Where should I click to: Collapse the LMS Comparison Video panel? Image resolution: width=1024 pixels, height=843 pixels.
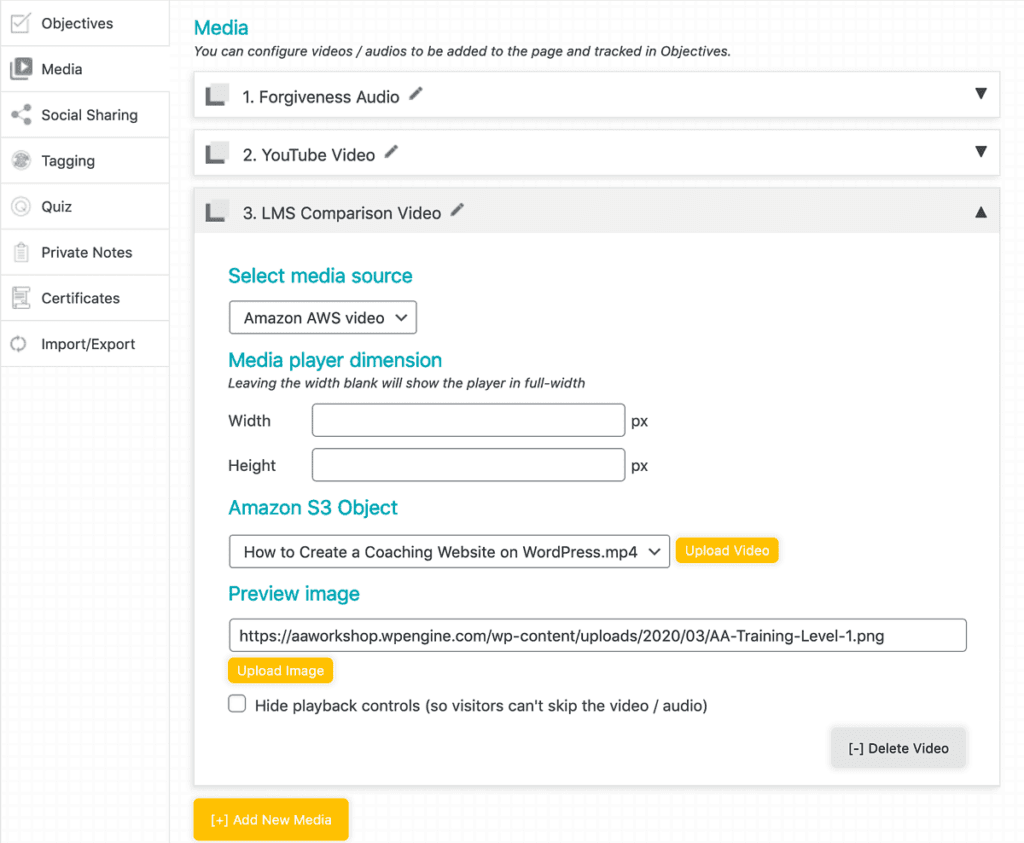980,212
